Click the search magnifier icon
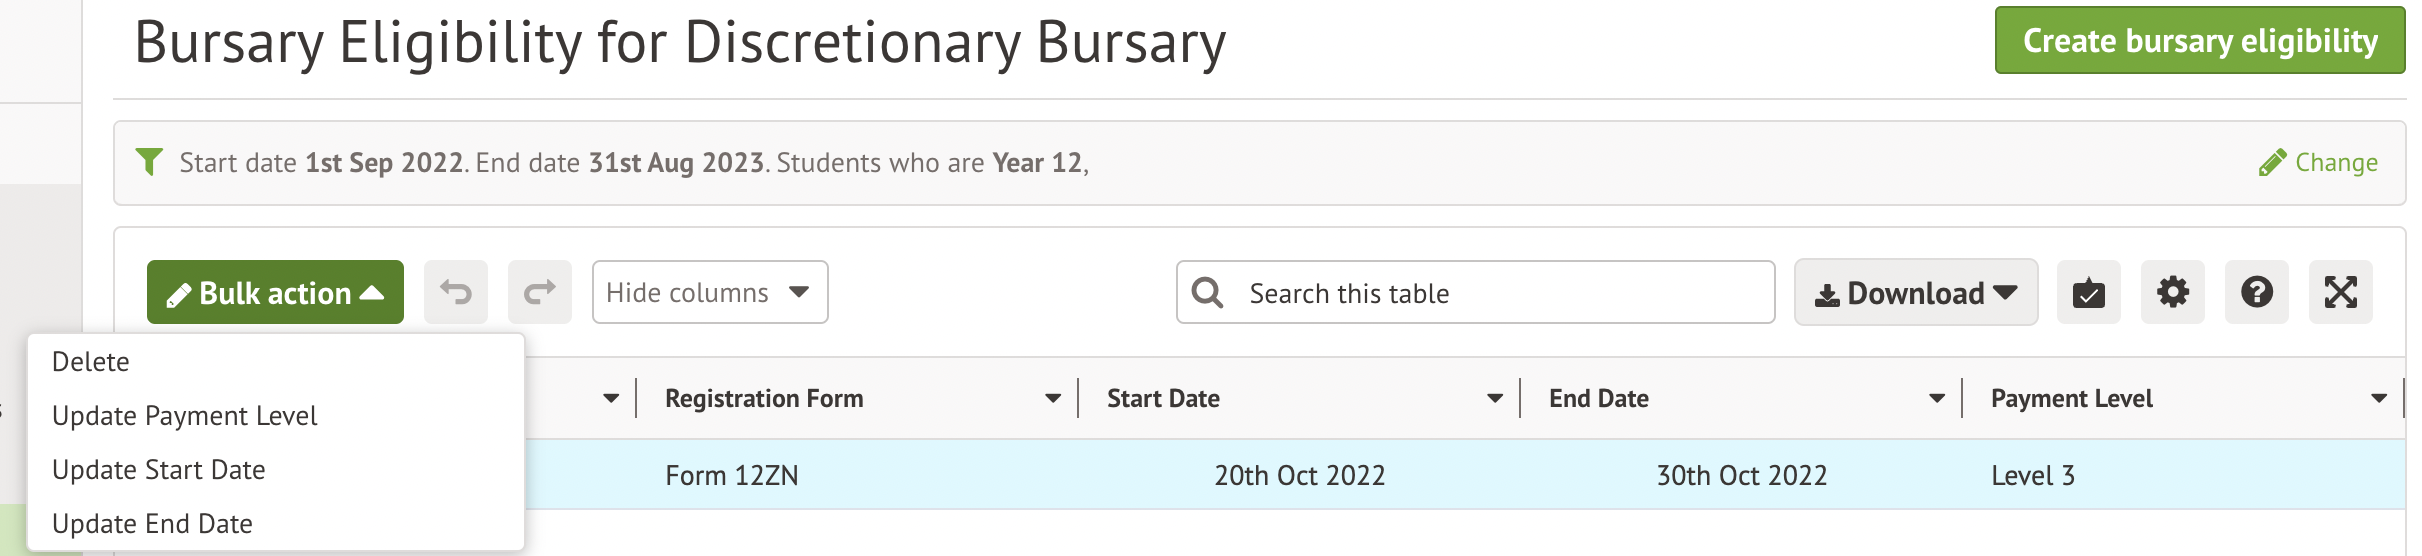This screenshot has height=556, width=2422. (1207, 292)
